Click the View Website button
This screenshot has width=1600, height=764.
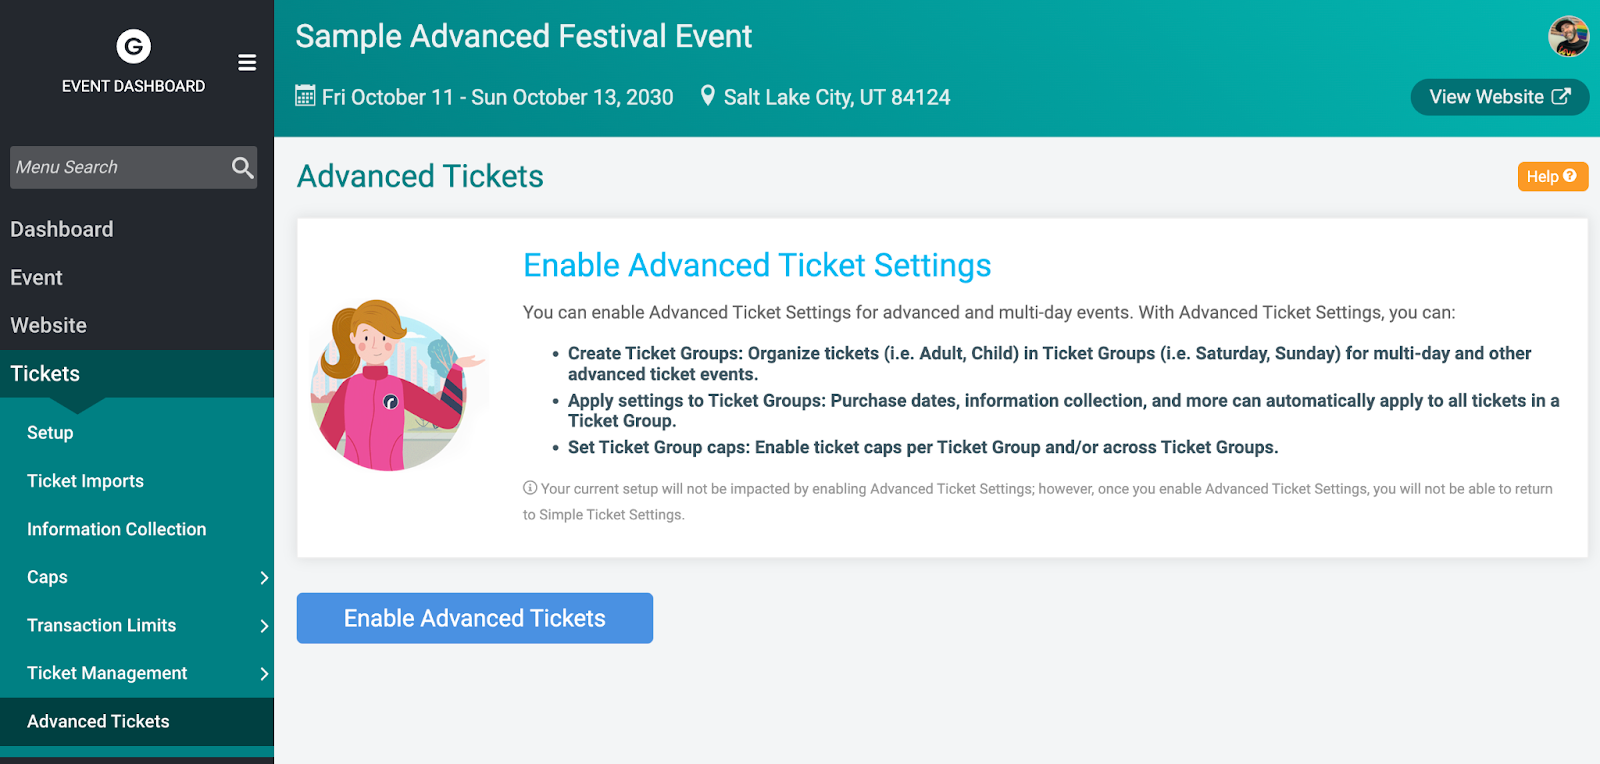coord(1499,97)
